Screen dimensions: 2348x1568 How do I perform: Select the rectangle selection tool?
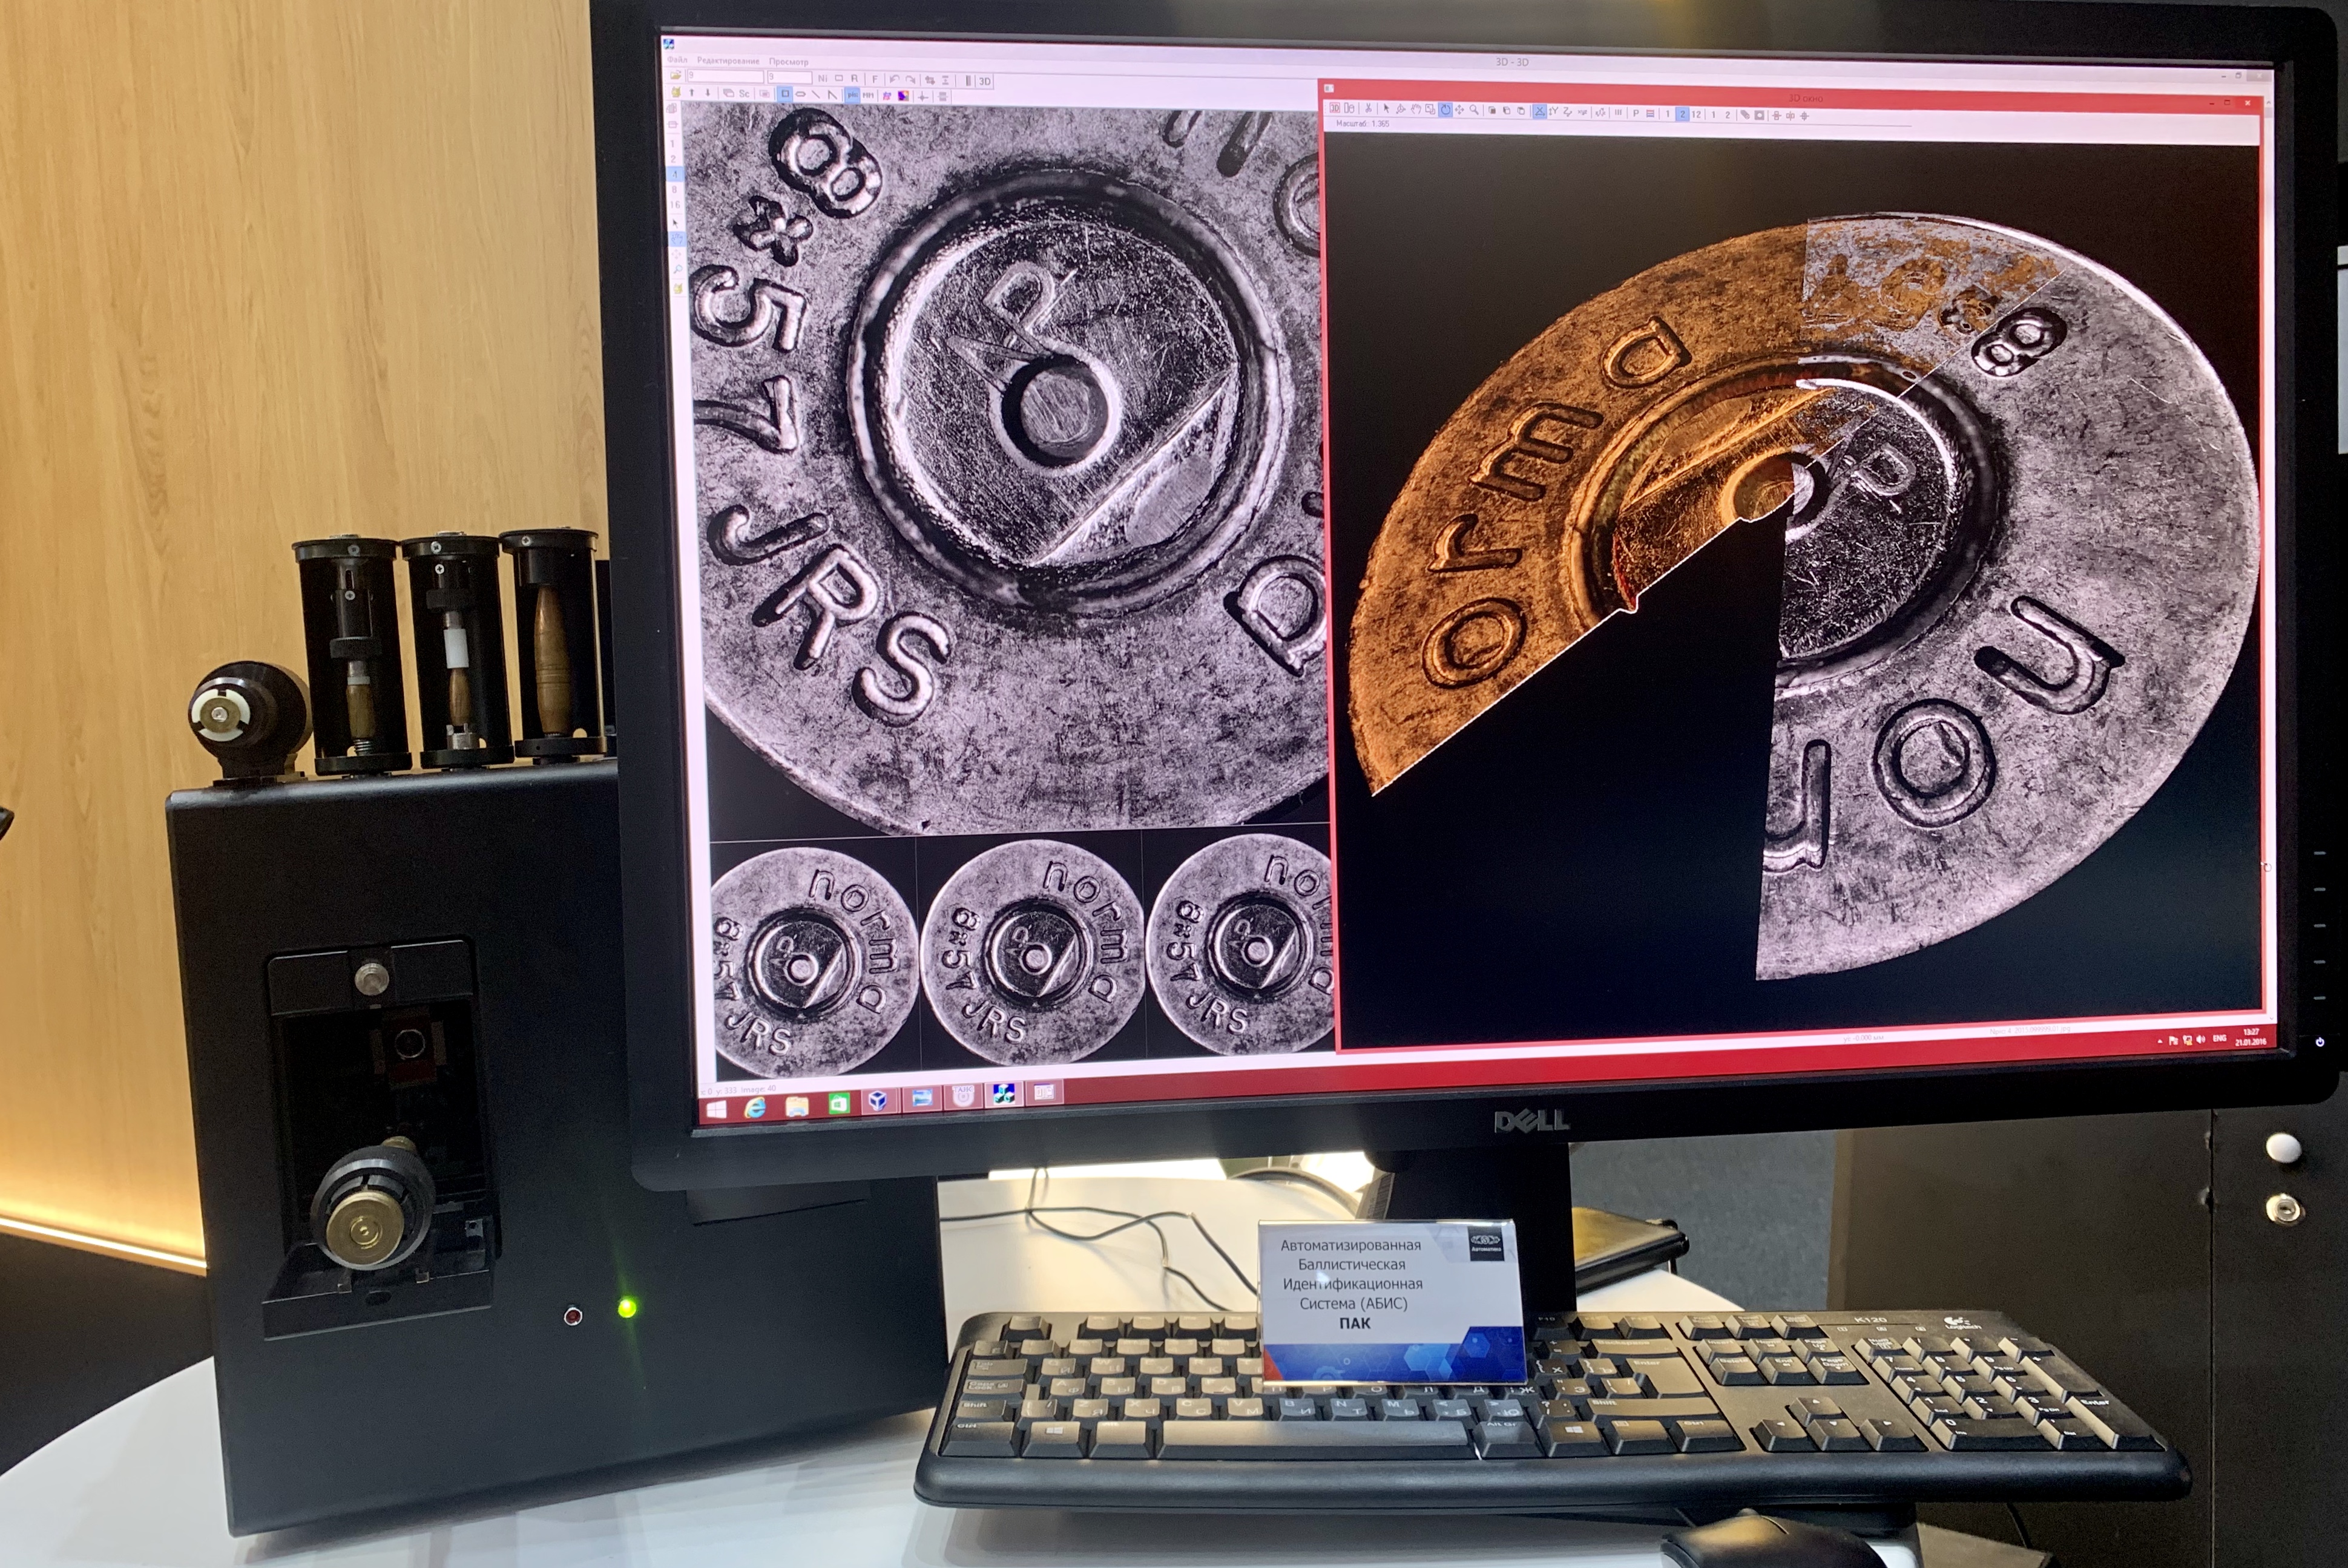(785, 94)
